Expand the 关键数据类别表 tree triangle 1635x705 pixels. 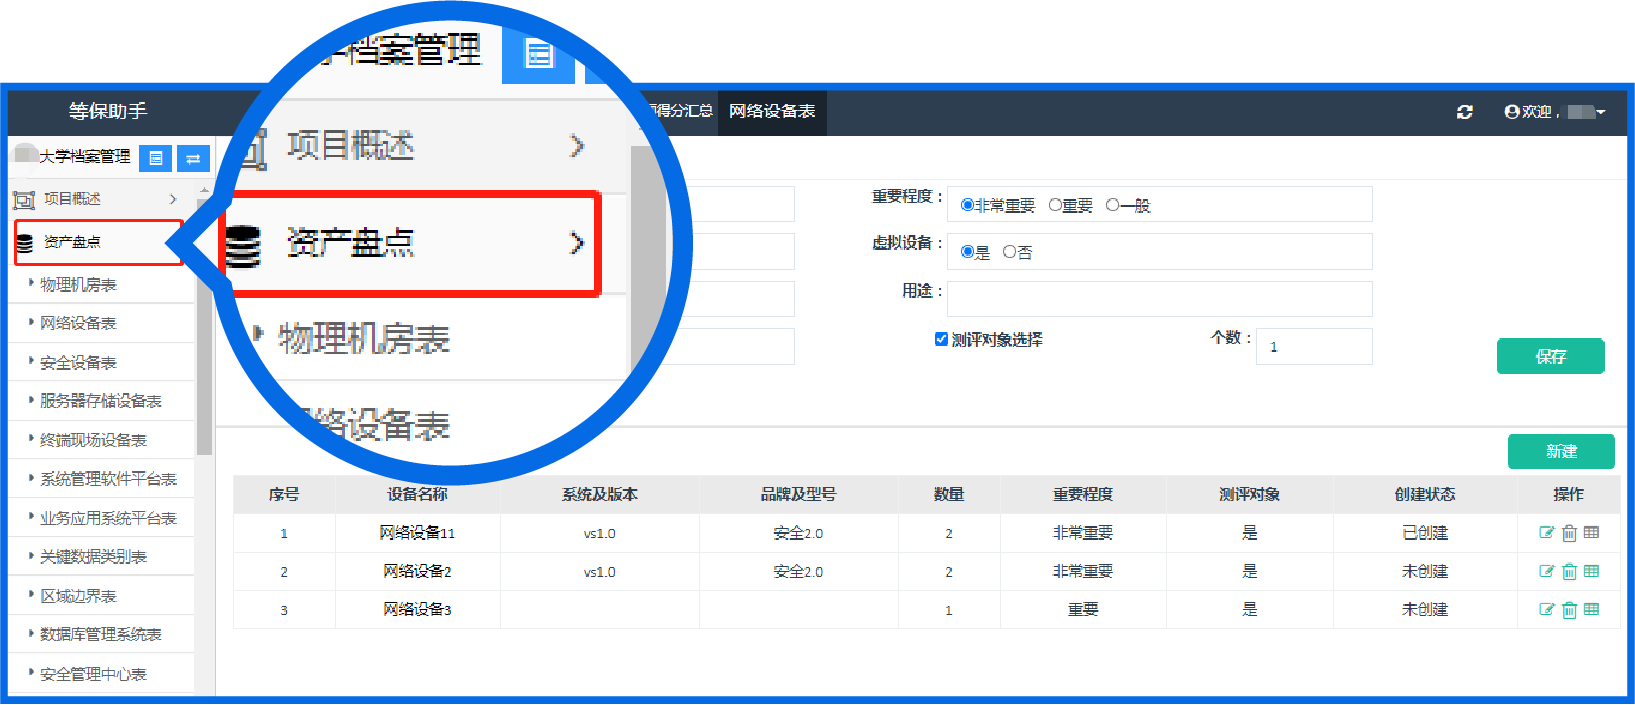(31, 555)
